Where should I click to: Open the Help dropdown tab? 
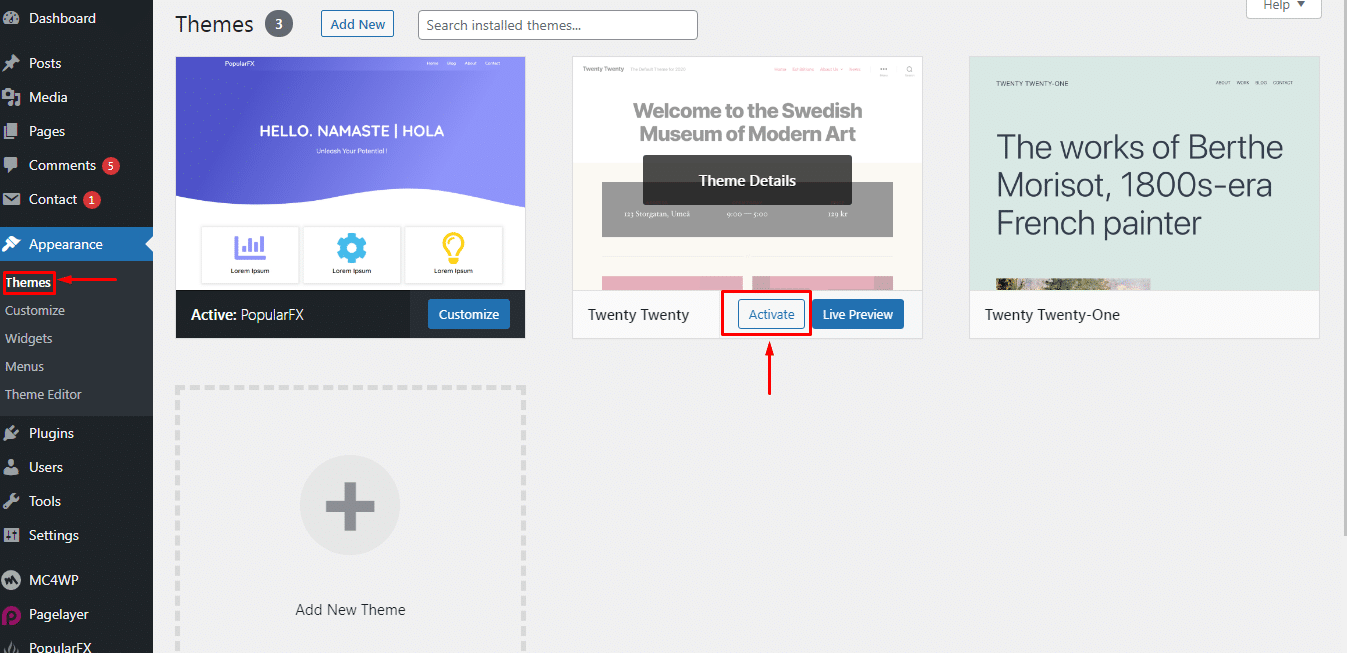pos(1283,6)
